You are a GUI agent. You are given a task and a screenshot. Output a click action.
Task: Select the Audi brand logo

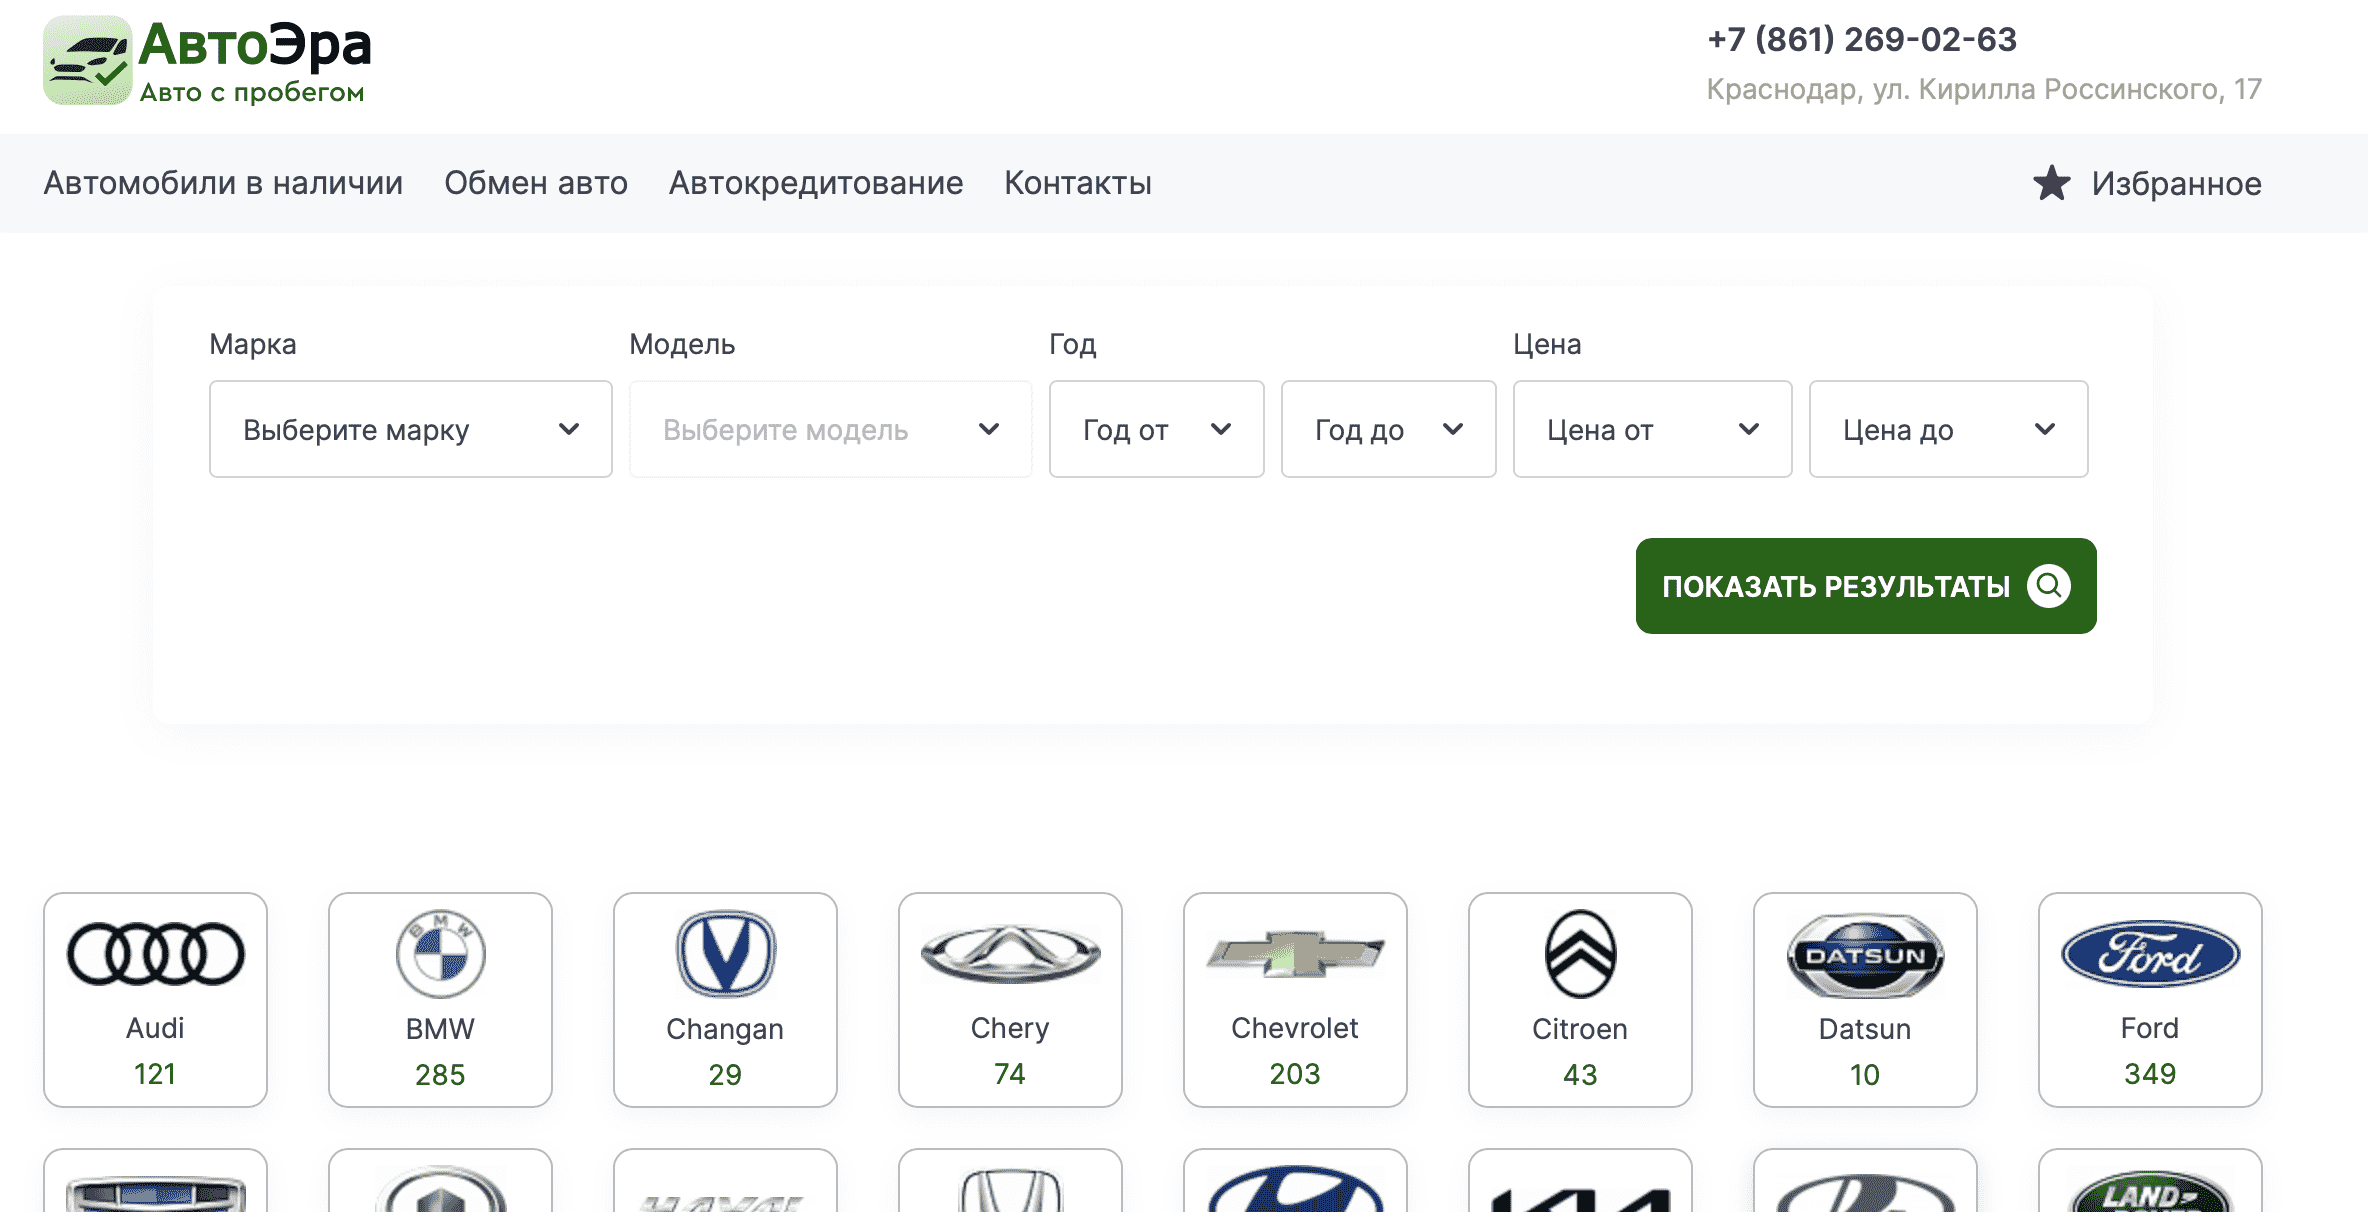(x=155, y=953)
